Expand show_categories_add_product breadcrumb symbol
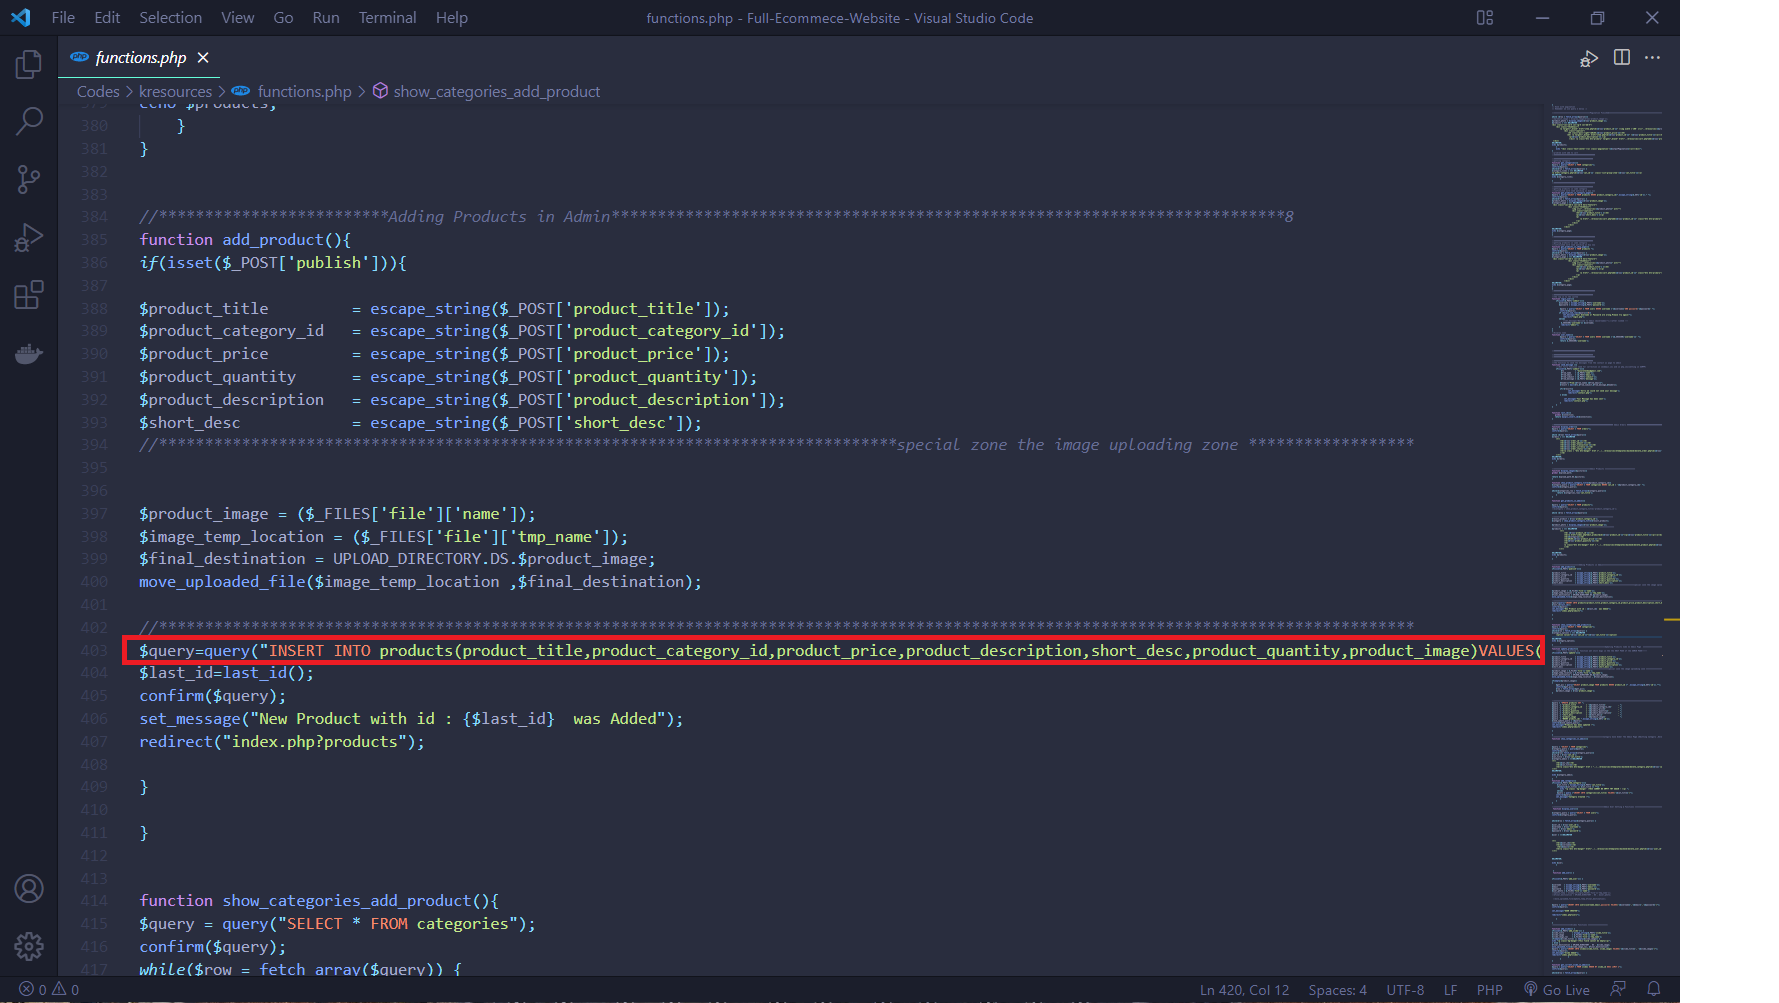The image size is (1779, 1003). point(486,91)
